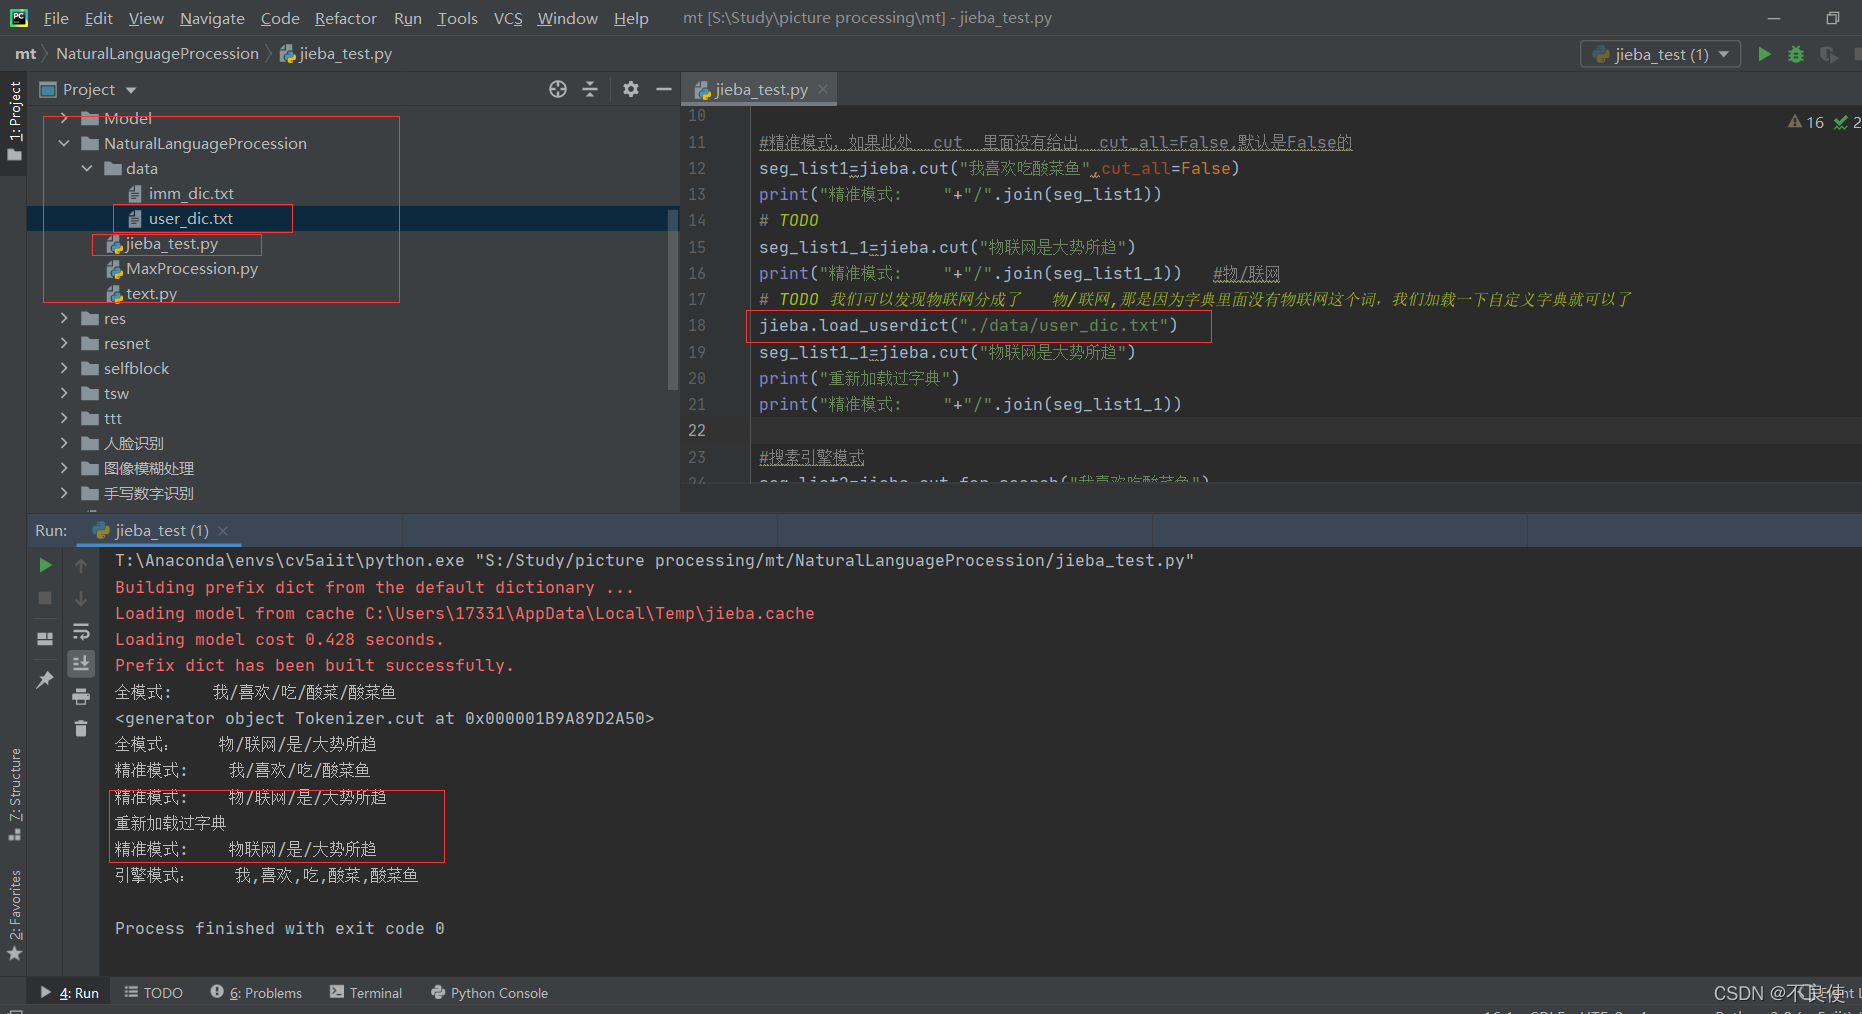
Task: Close the jieba_test (1) Run tab
Action: (223, 530)
